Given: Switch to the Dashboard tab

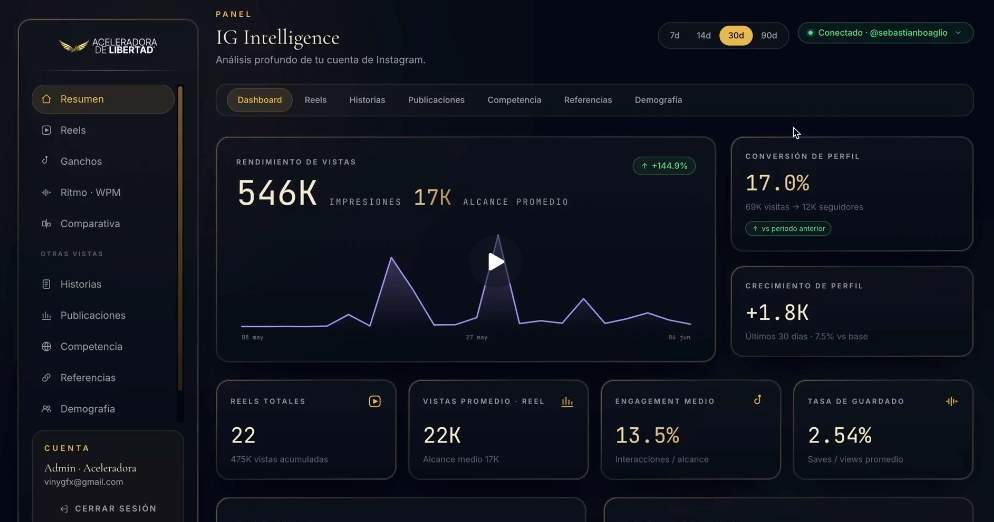Looking at the screenshot, I should click(x=259, y=100).
